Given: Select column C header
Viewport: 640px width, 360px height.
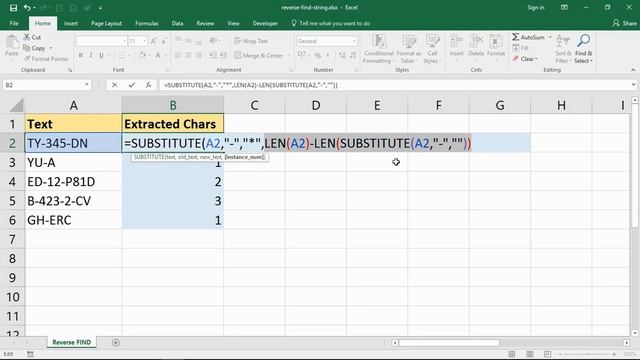Looking at the screenshot, I should point(254,105).
